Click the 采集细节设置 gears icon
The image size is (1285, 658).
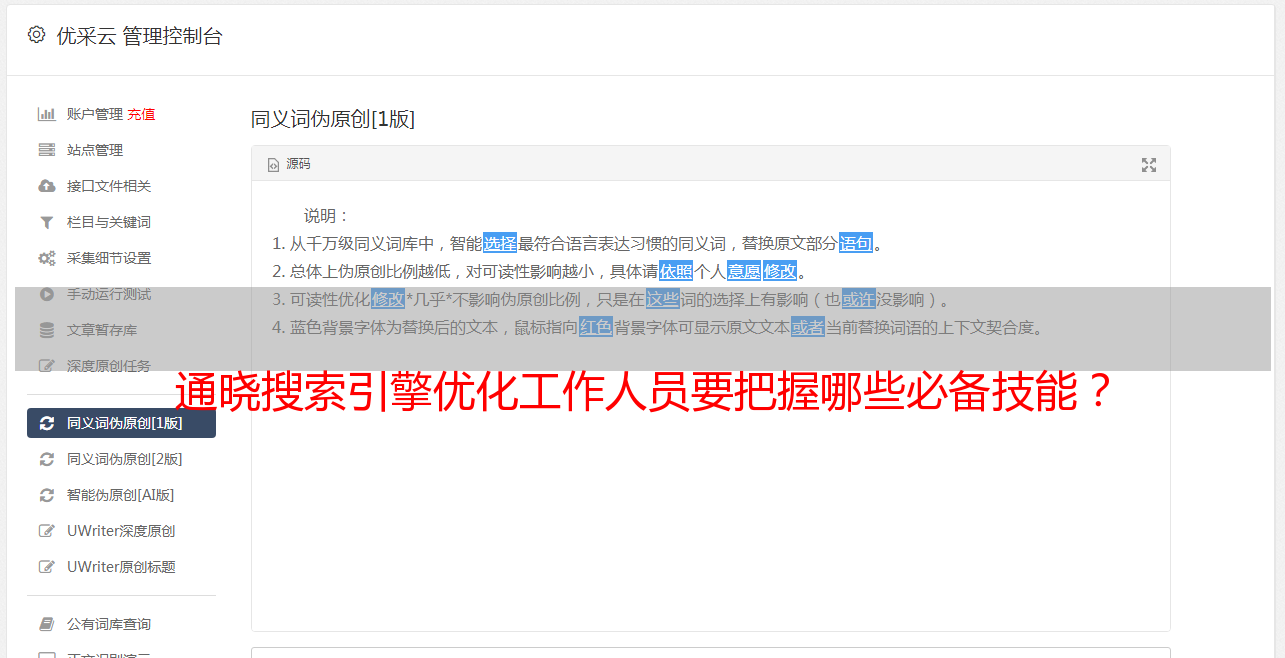(46, 258)
